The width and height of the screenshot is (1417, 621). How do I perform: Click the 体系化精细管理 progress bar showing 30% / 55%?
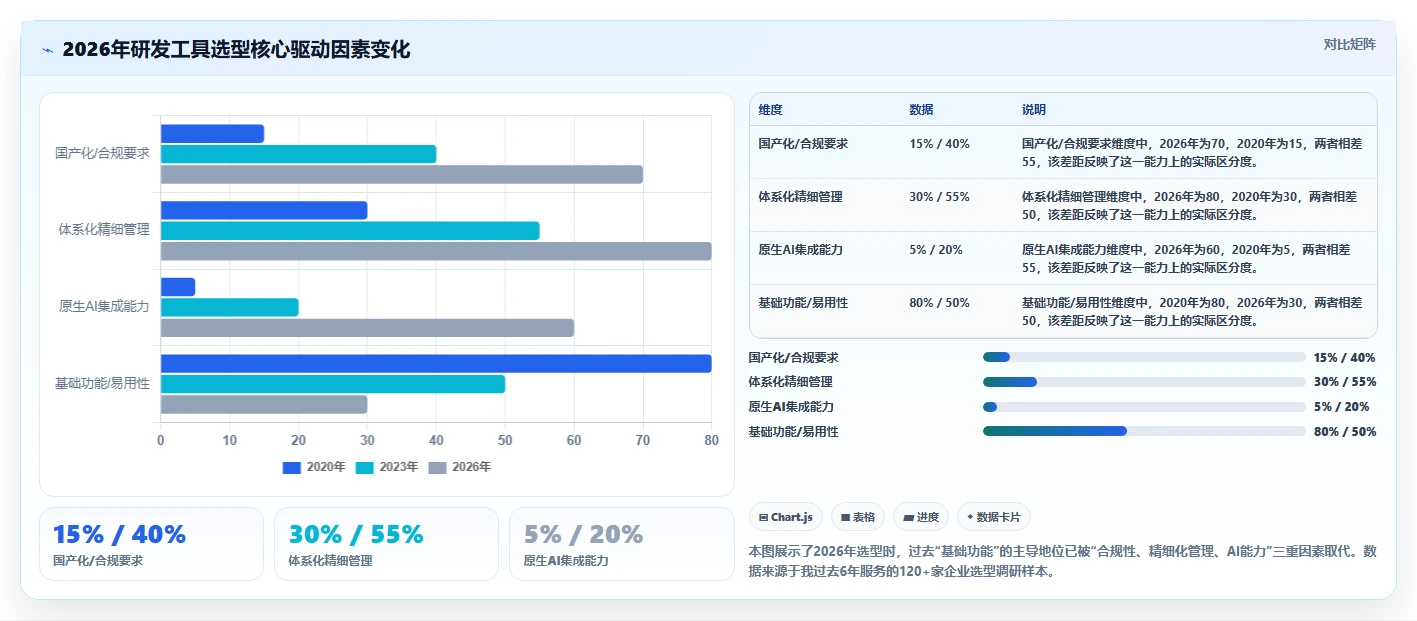tap(1144, 382)
